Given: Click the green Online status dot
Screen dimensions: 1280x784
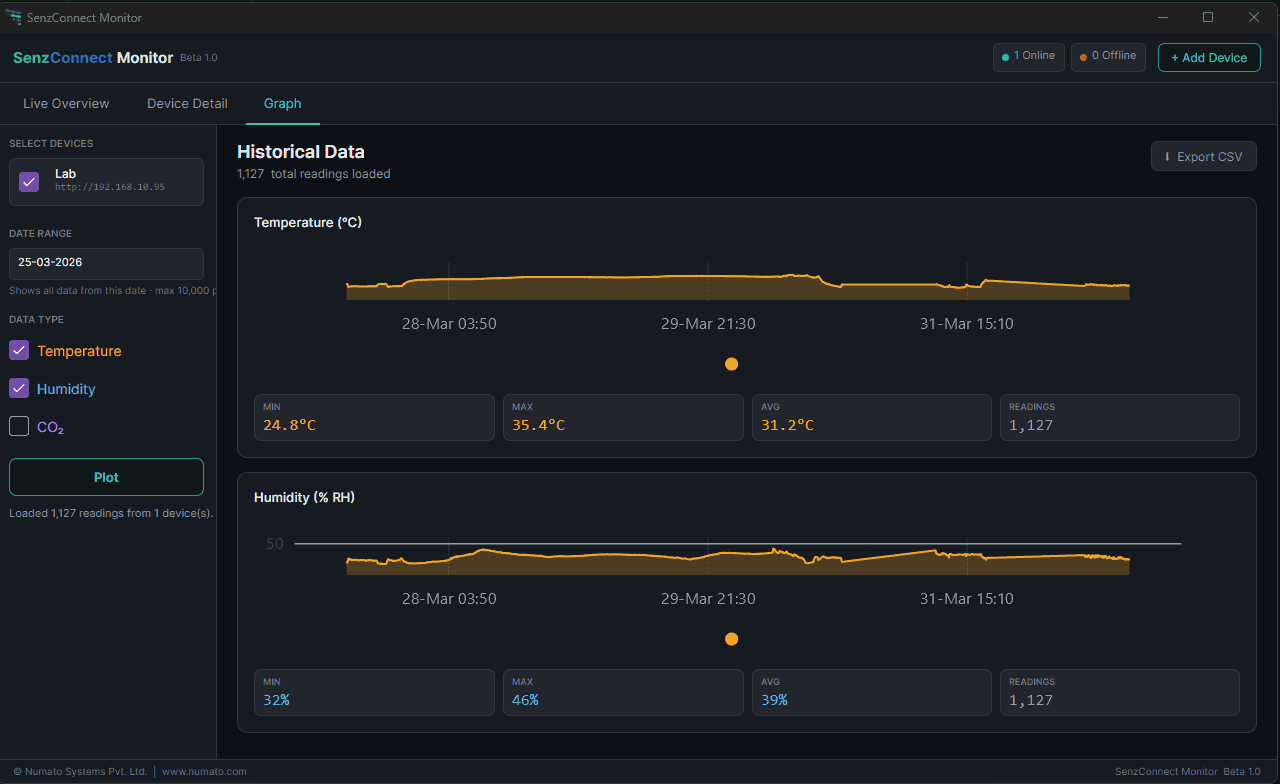Looking at the screenshot, I should pyautogui.click(x=1006, y=57).
